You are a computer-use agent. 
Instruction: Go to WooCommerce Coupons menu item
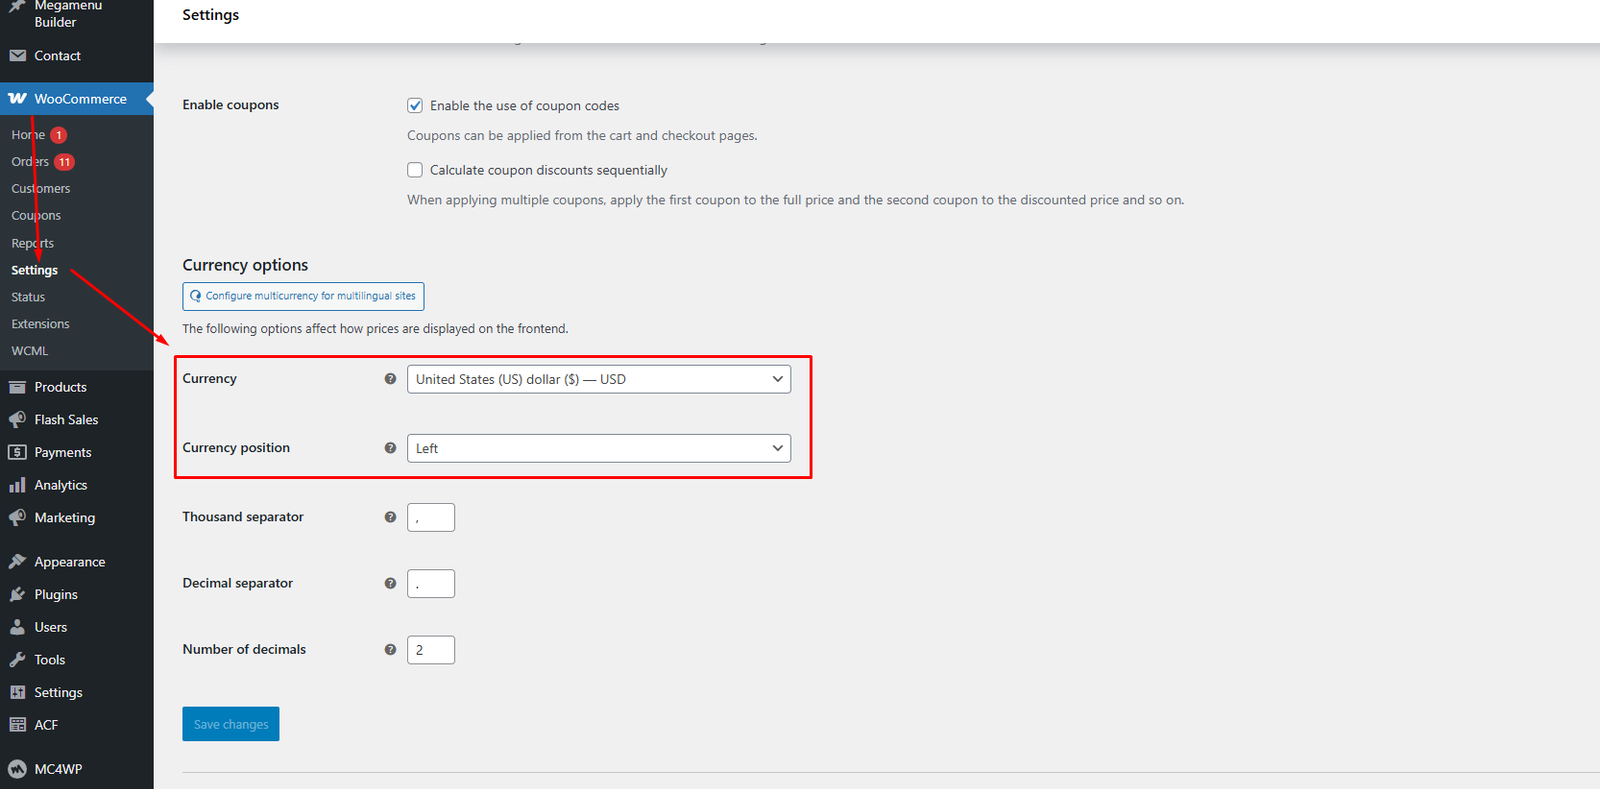click(36, 216)
